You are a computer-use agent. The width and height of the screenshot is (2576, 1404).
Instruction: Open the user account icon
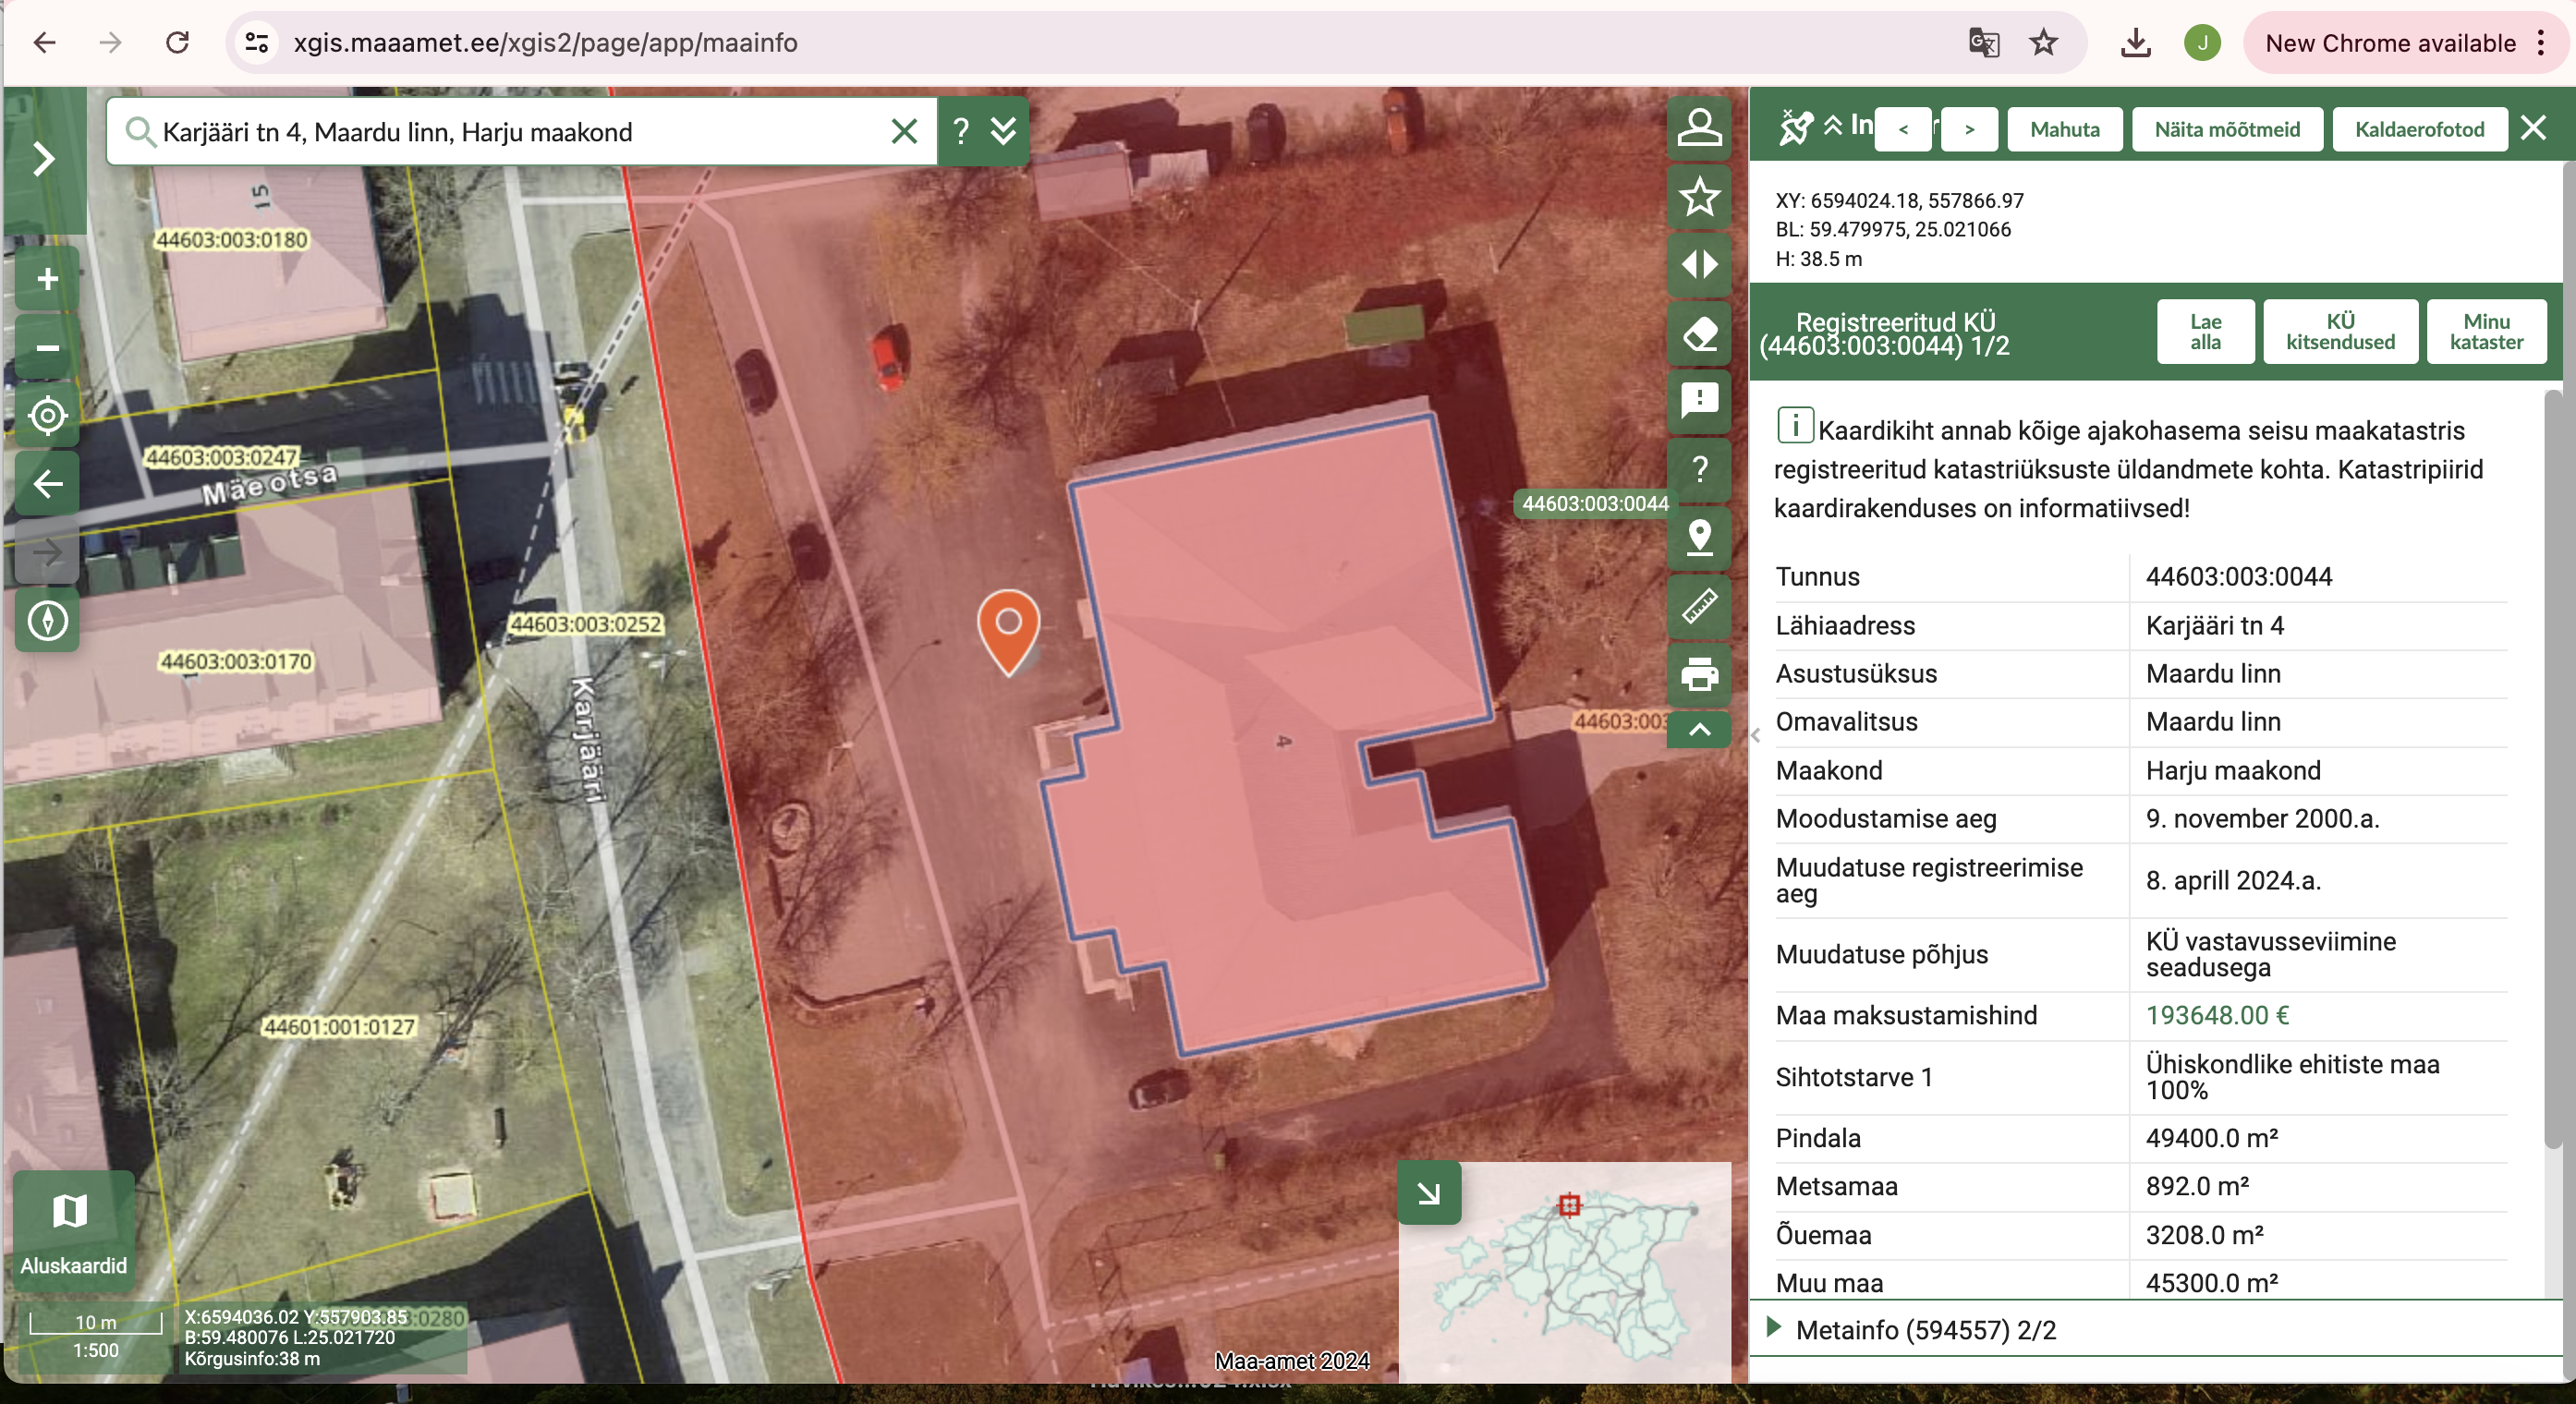1699,128
